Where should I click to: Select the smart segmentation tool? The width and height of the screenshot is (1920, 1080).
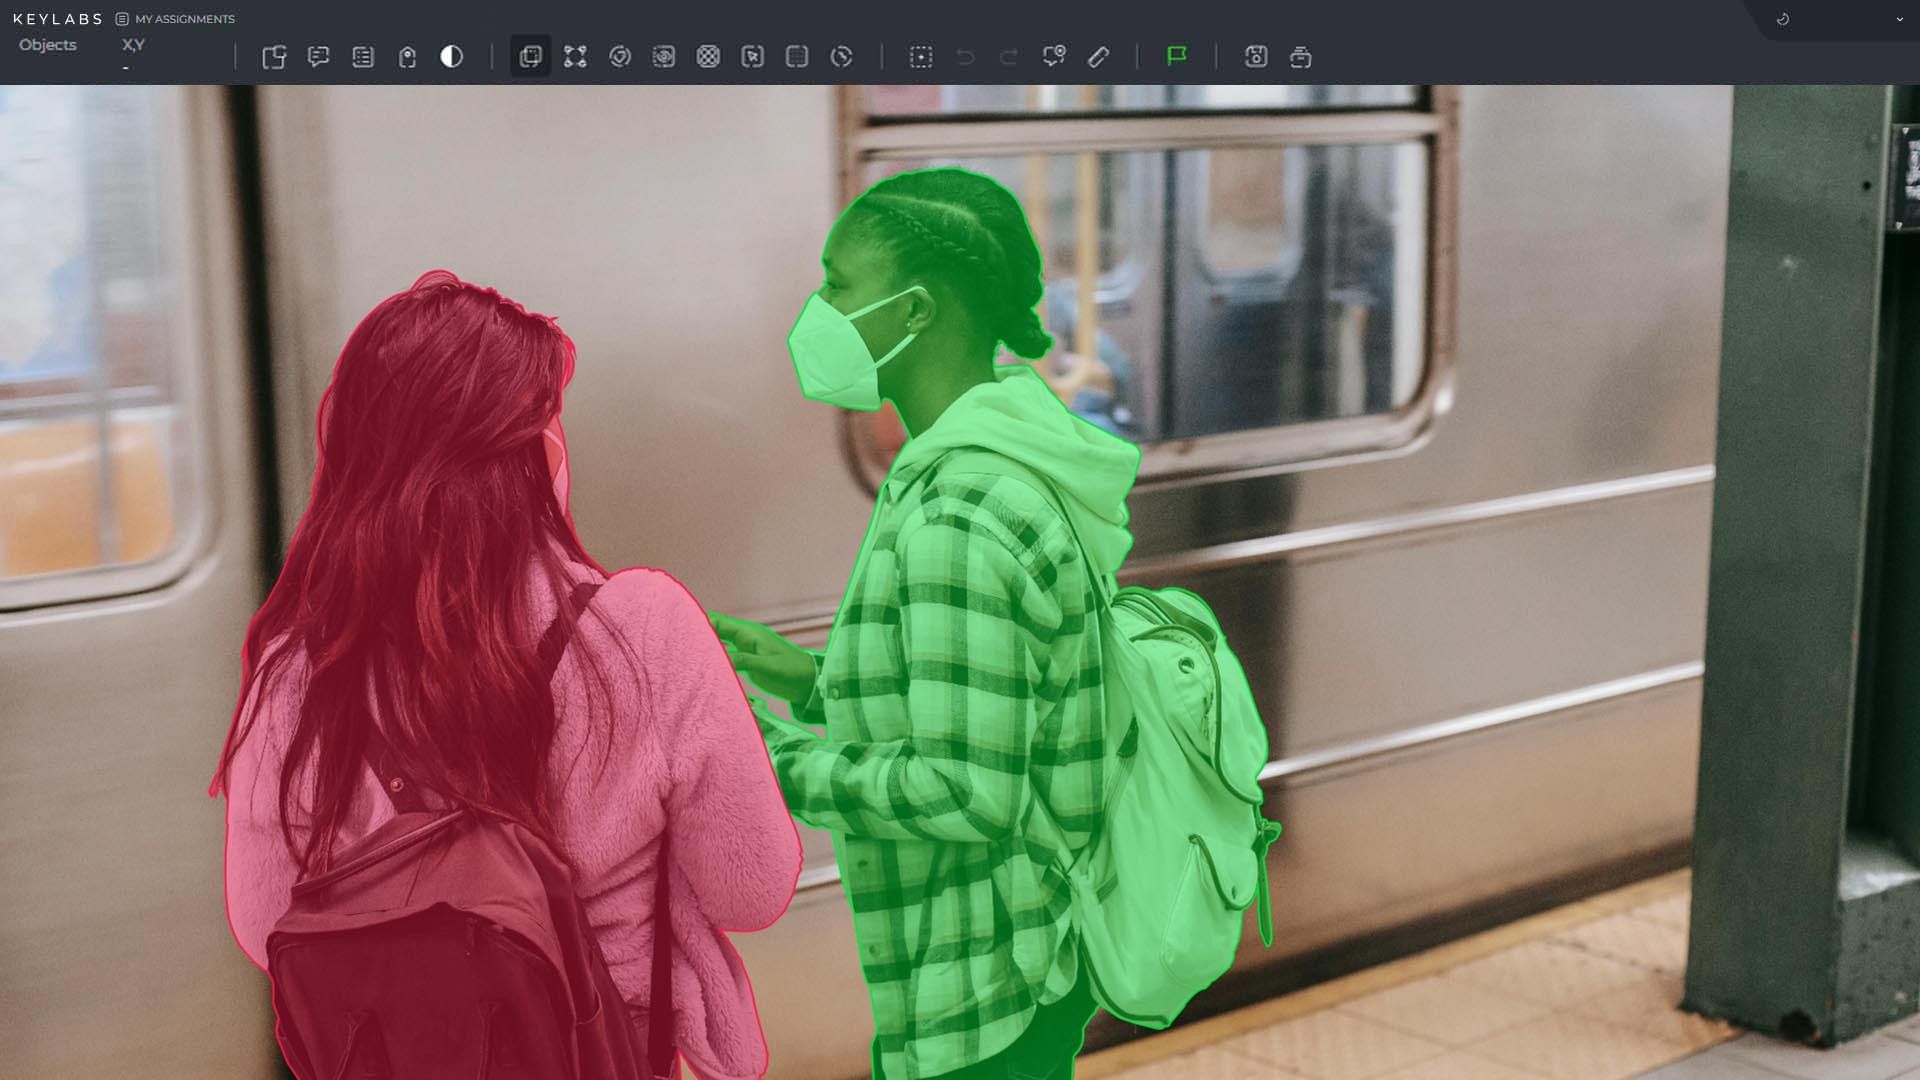pyautogui.click(x=620, y=58)
